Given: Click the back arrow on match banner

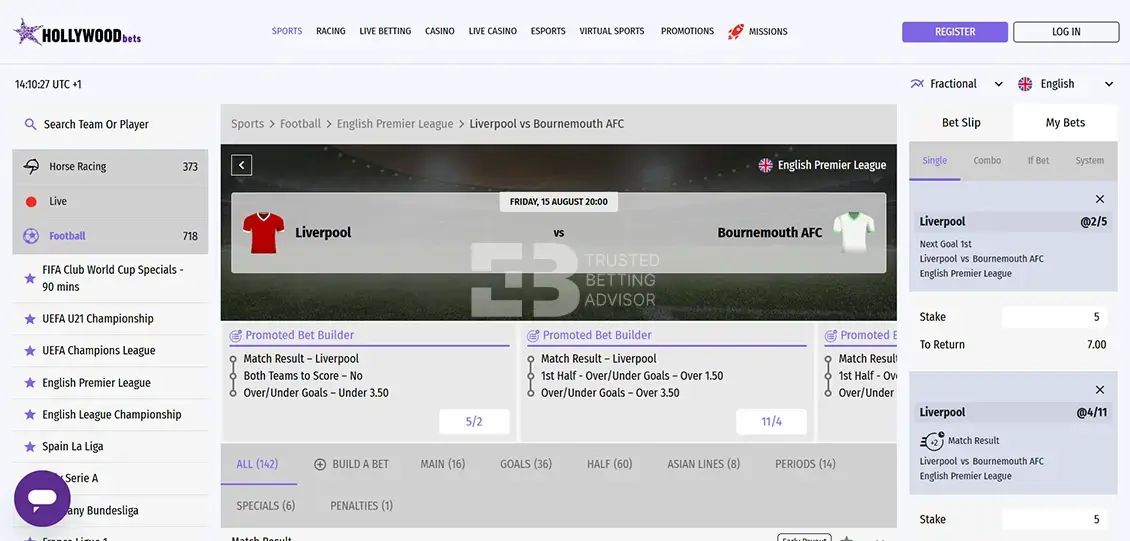Looking at the screenshot, I should [x=241, y=166].
